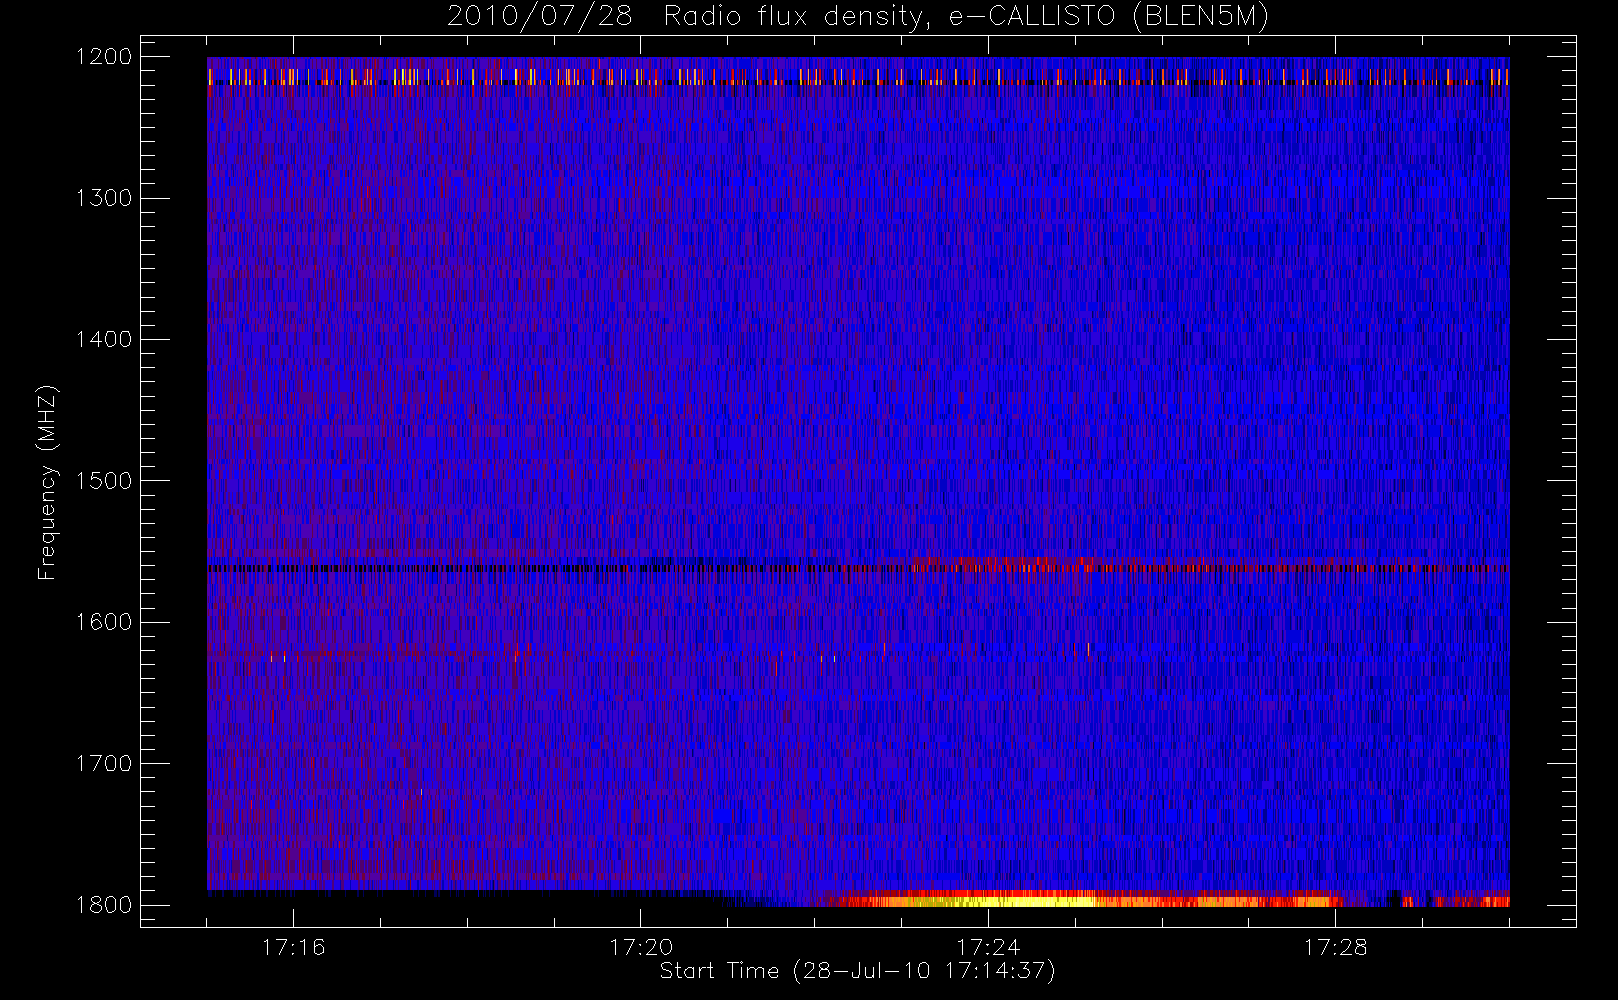This screenshot has width=1618, height=1000.
Task: Select the 1200 frequency tick label
Action: [x=104, y=57]
